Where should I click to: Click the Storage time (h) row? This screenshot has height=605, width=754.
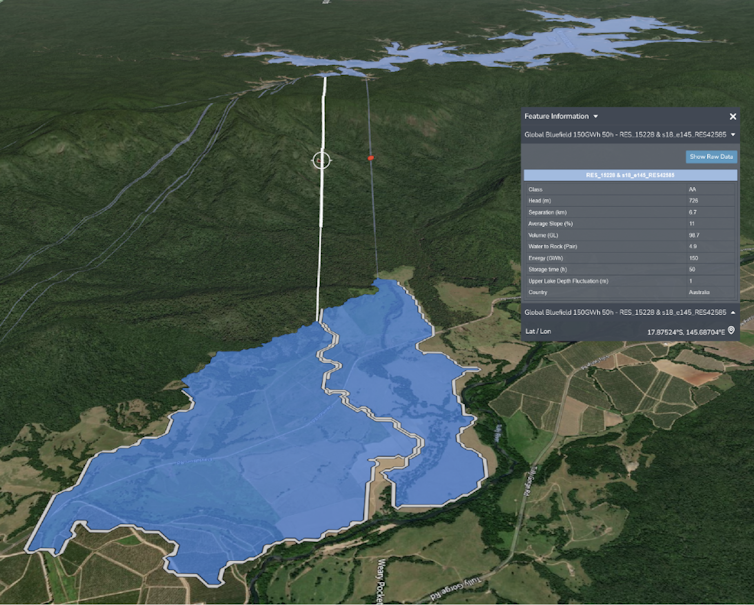[629, 269]
